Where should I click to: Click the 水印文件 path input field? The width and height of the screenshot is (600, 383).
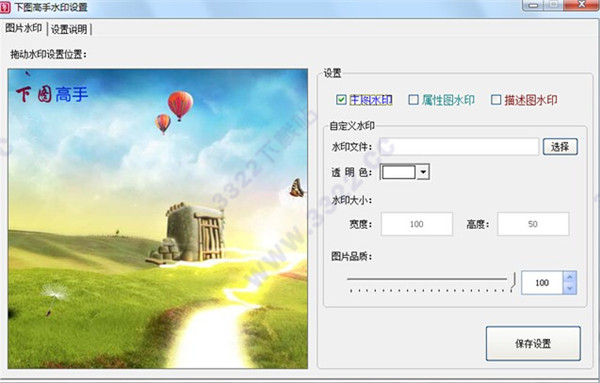coord(459,147)
